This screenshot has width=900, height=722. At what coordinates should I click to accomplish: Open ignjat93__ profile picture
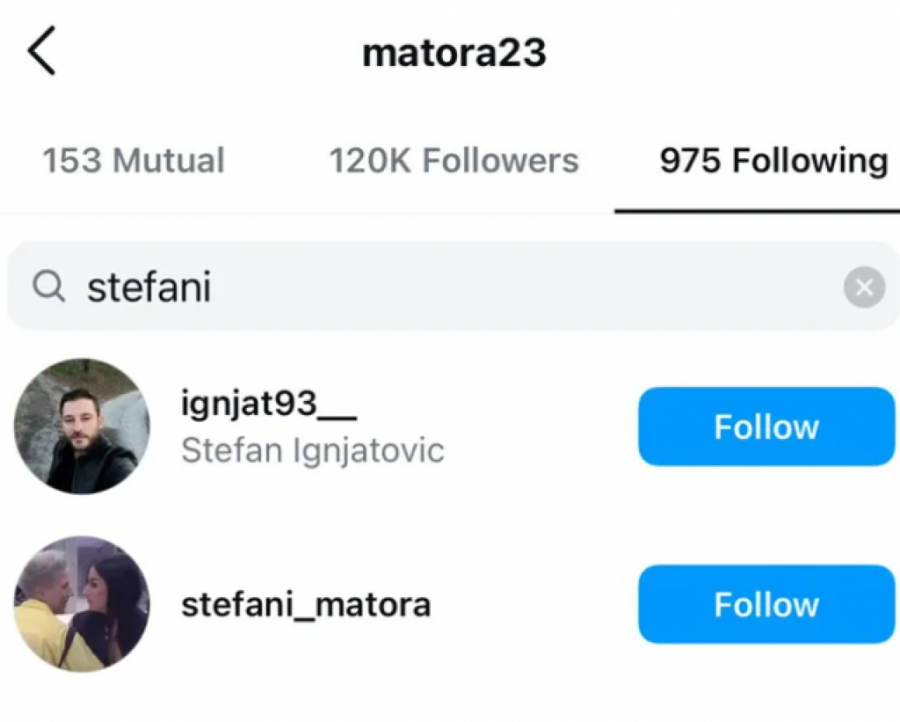click(82, 427)
